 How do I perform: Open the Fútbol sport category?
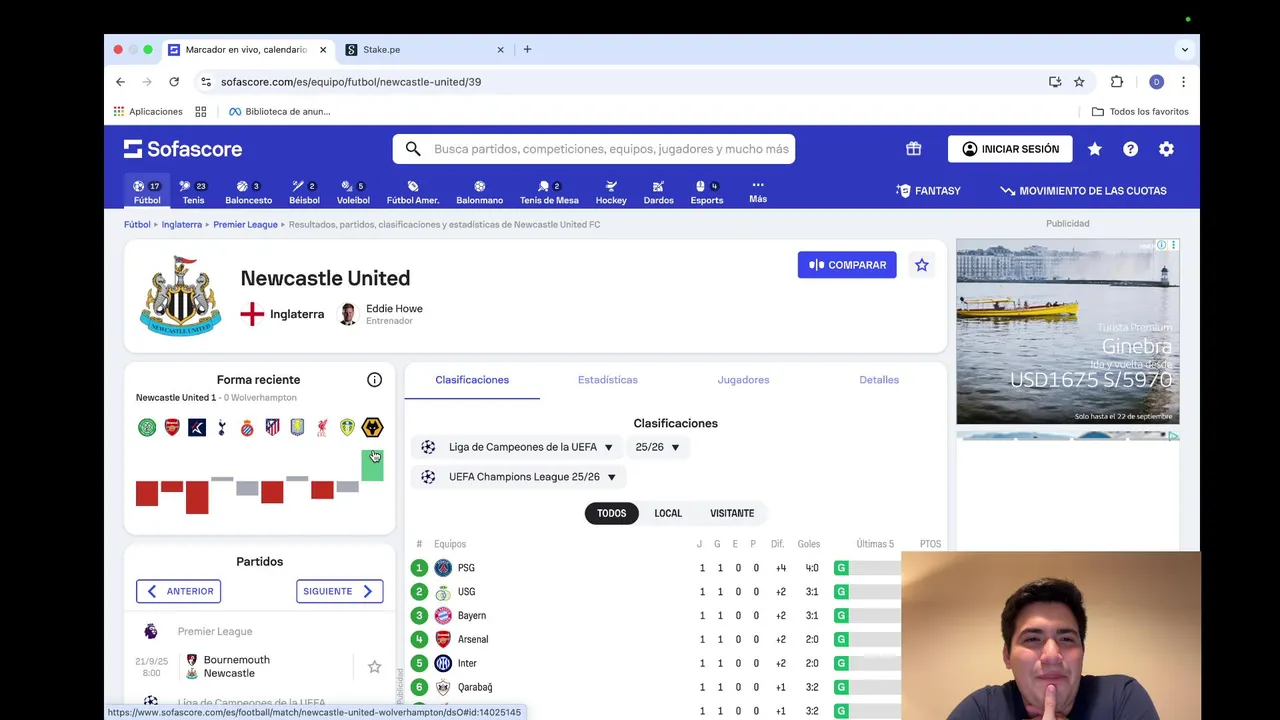click(147, 192)
